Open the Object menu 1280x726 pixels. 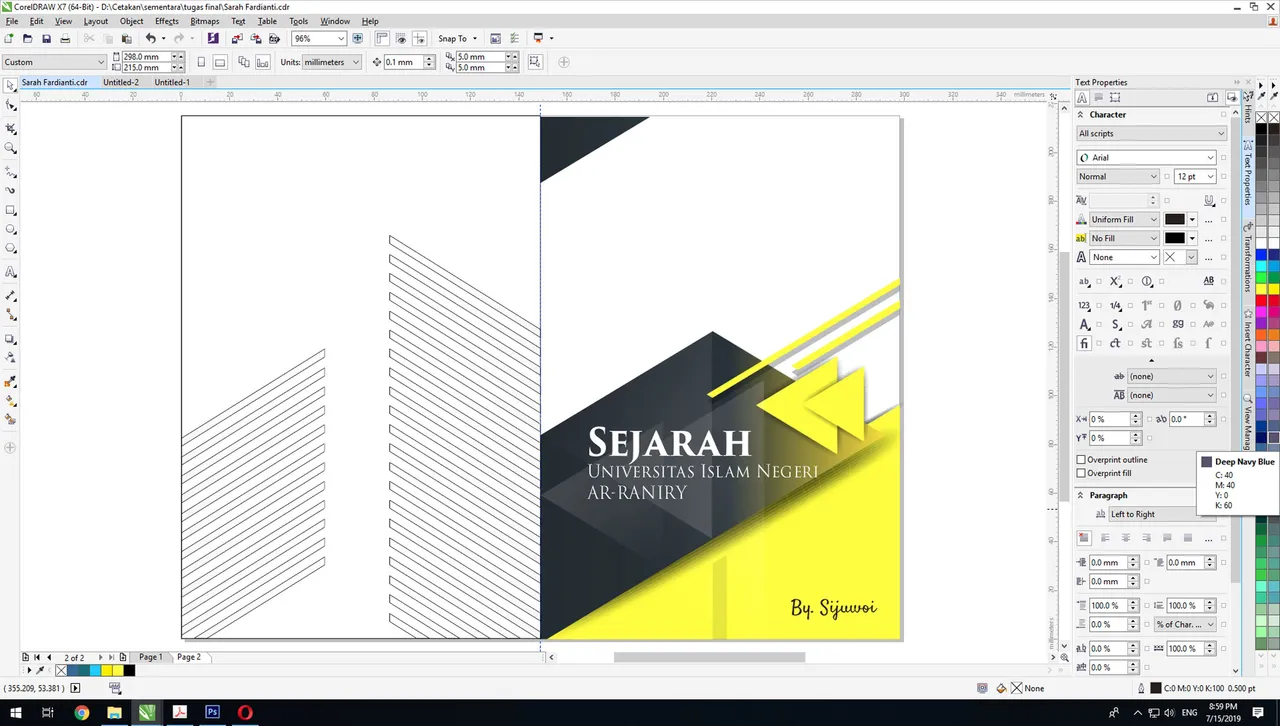click(x=131, y=21)
